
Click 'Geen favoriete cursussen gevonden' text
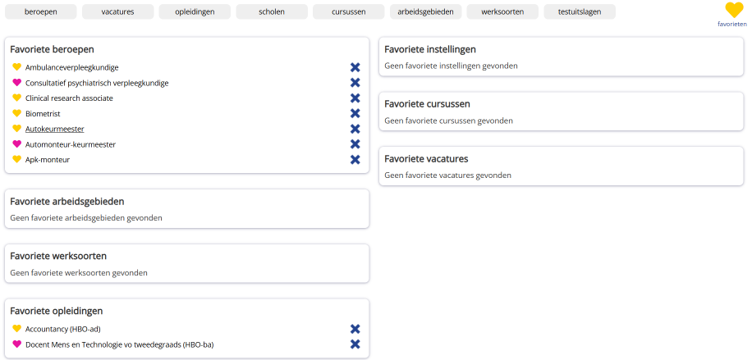pos(448,121)
